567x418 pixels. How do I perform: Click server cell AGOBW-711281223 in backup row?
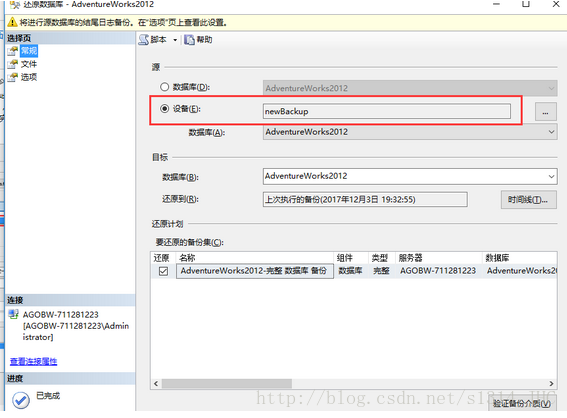(438, 271)
